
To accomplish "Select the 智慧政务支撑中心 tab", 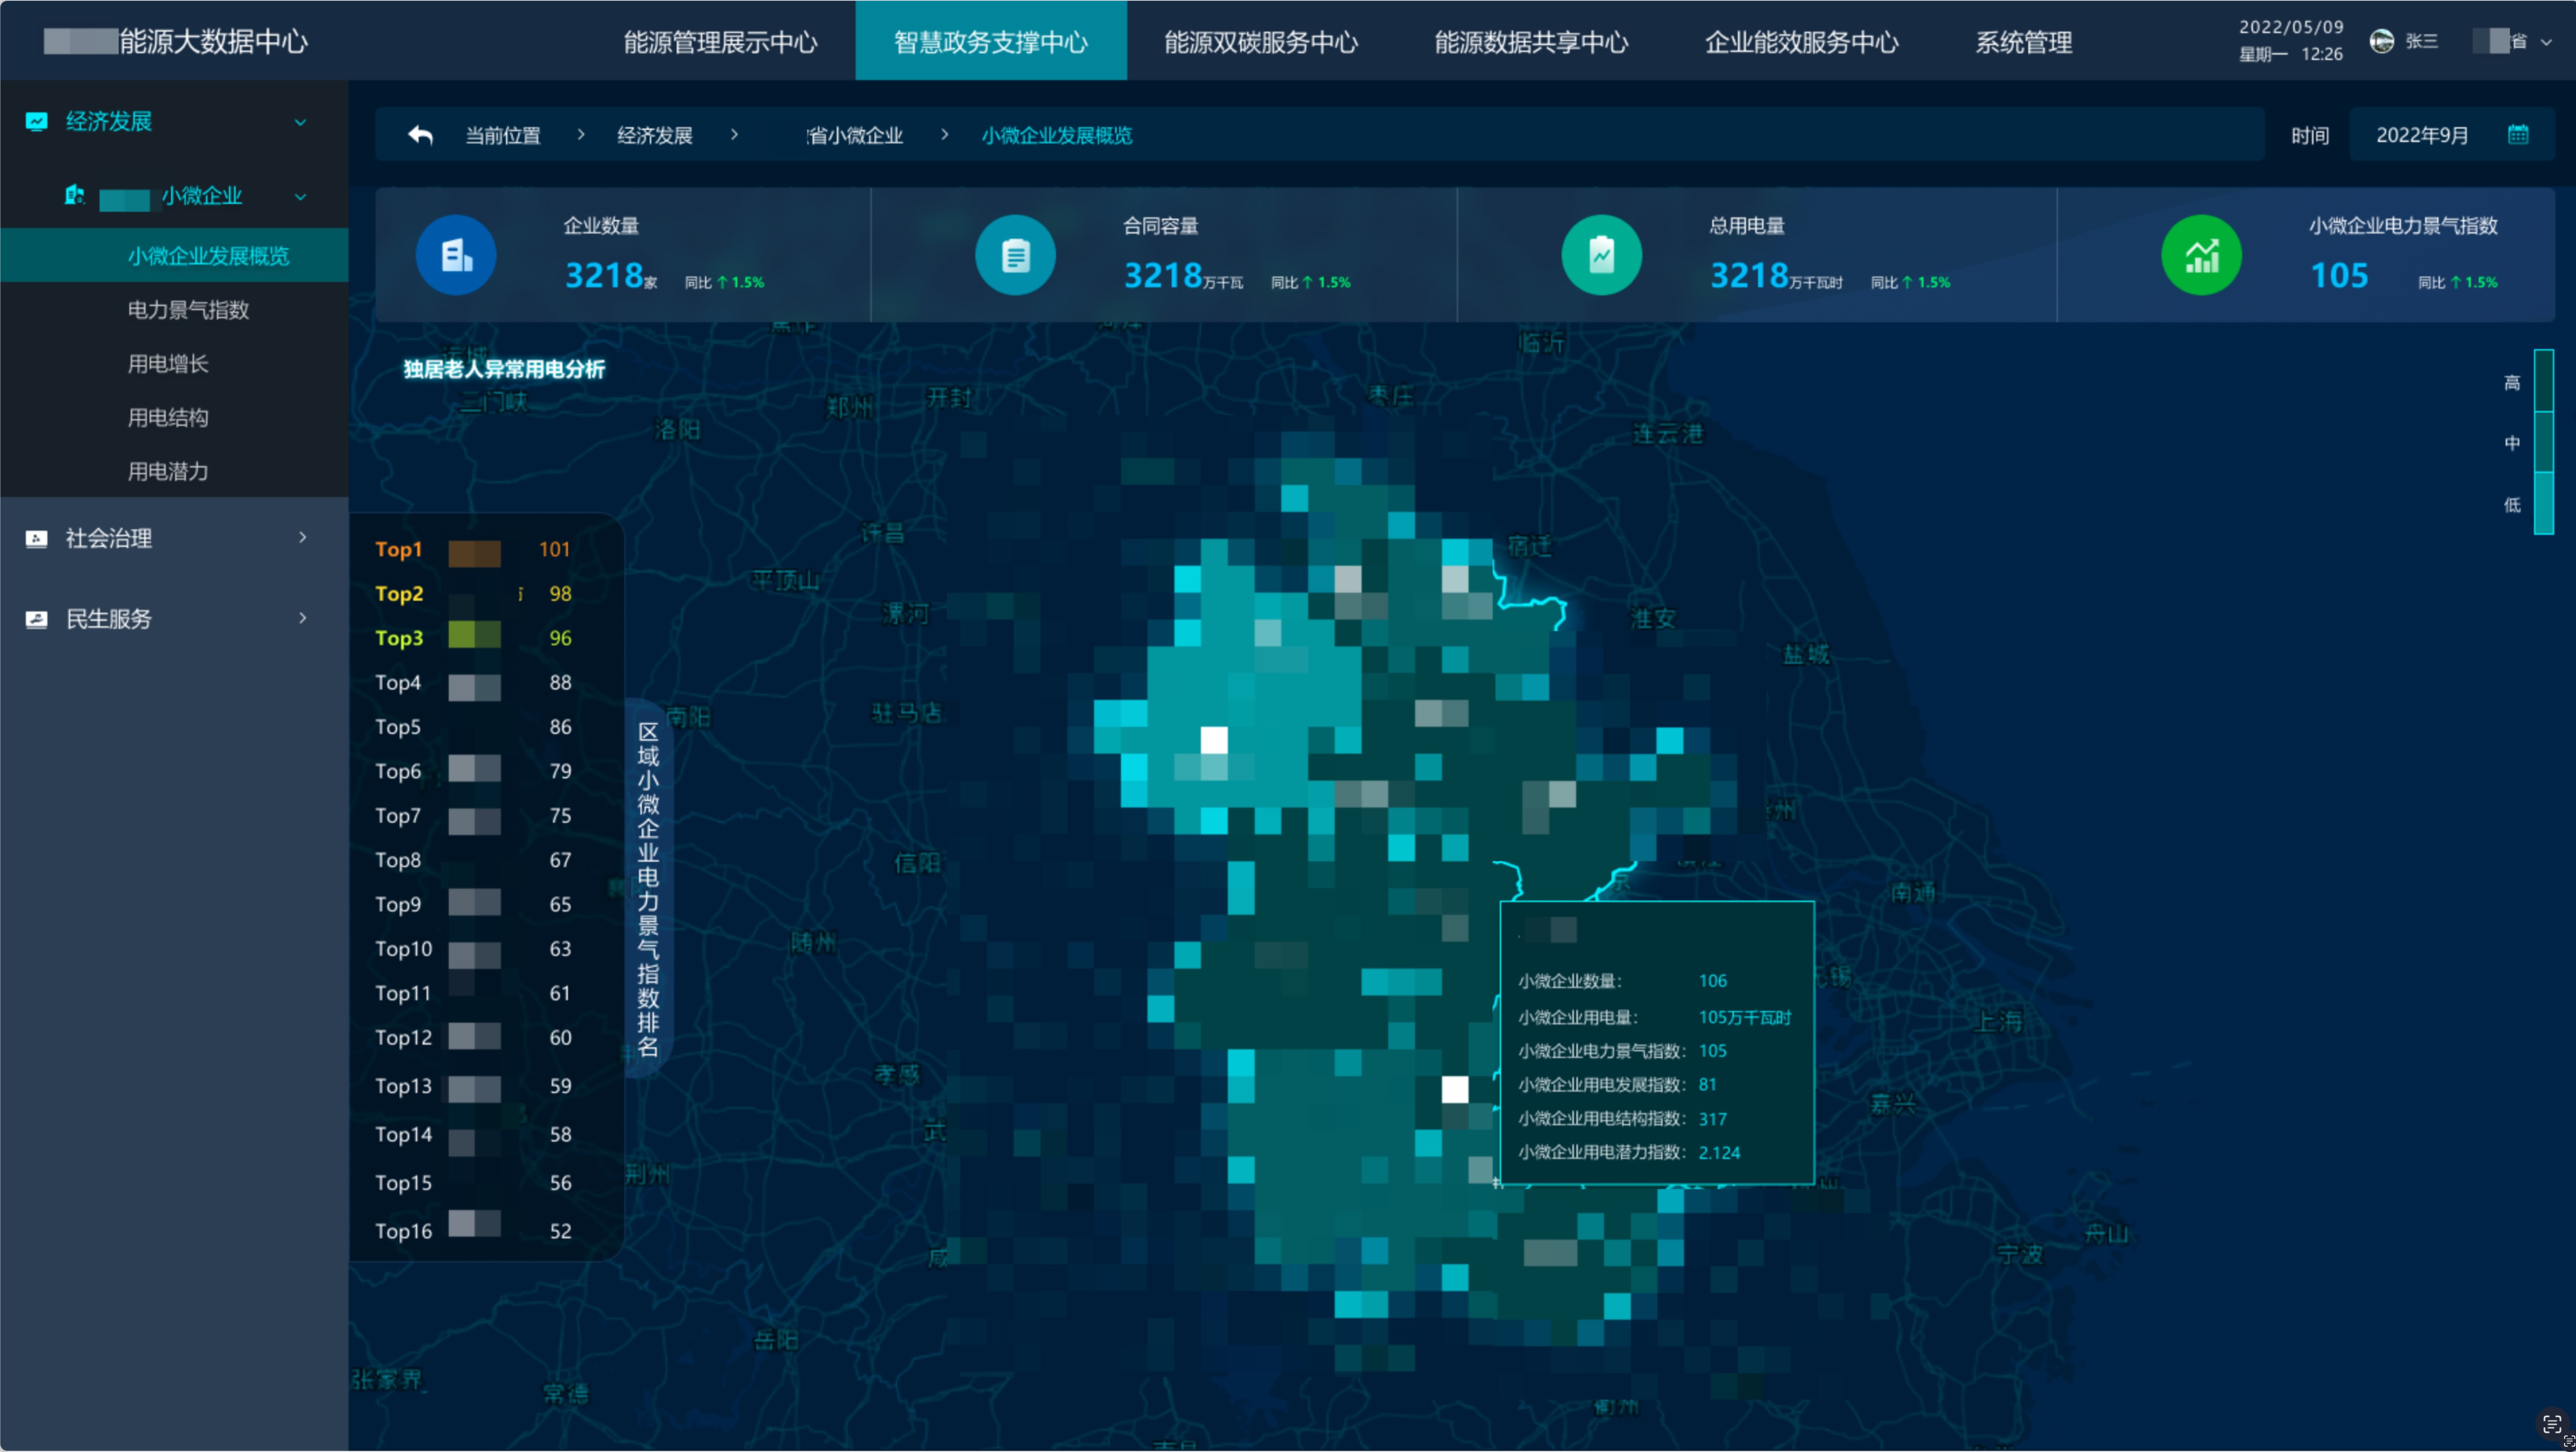I will (991, 41).
